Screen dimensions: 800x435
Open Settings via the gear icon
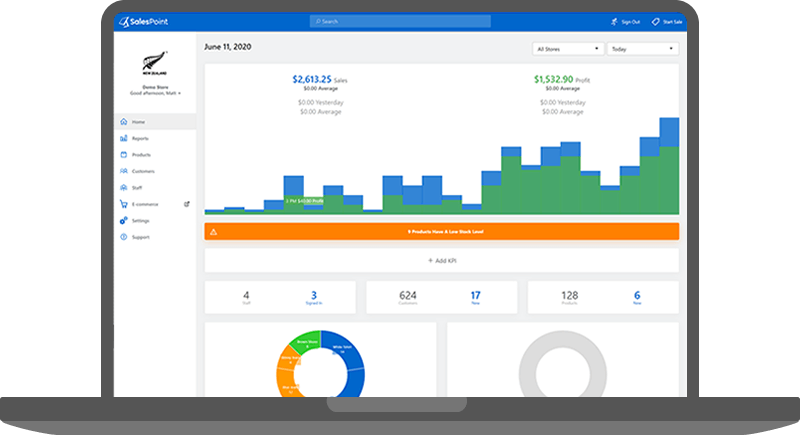tap(123, 220)
